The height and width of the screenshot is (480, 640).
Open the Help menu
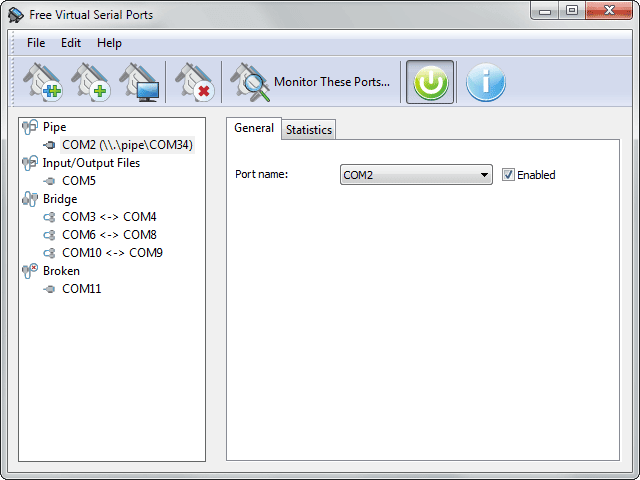click(109, 43)
